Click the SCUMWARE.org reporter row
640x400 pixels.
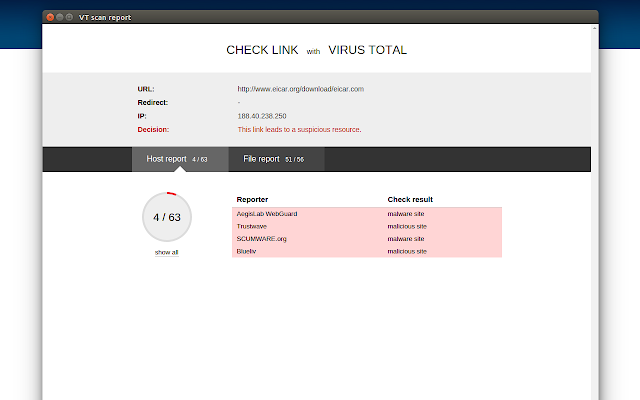click(367, 239)
